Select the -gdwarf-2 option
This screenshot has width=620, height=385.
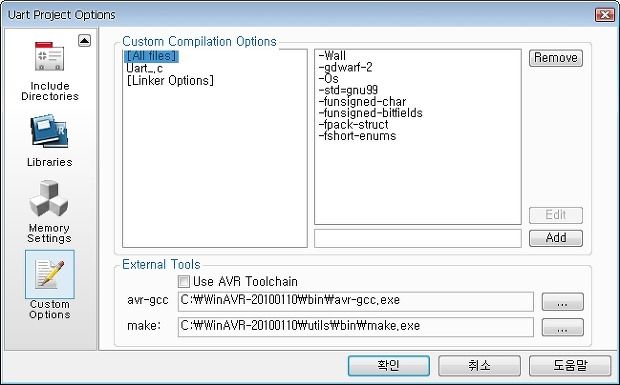345,67
